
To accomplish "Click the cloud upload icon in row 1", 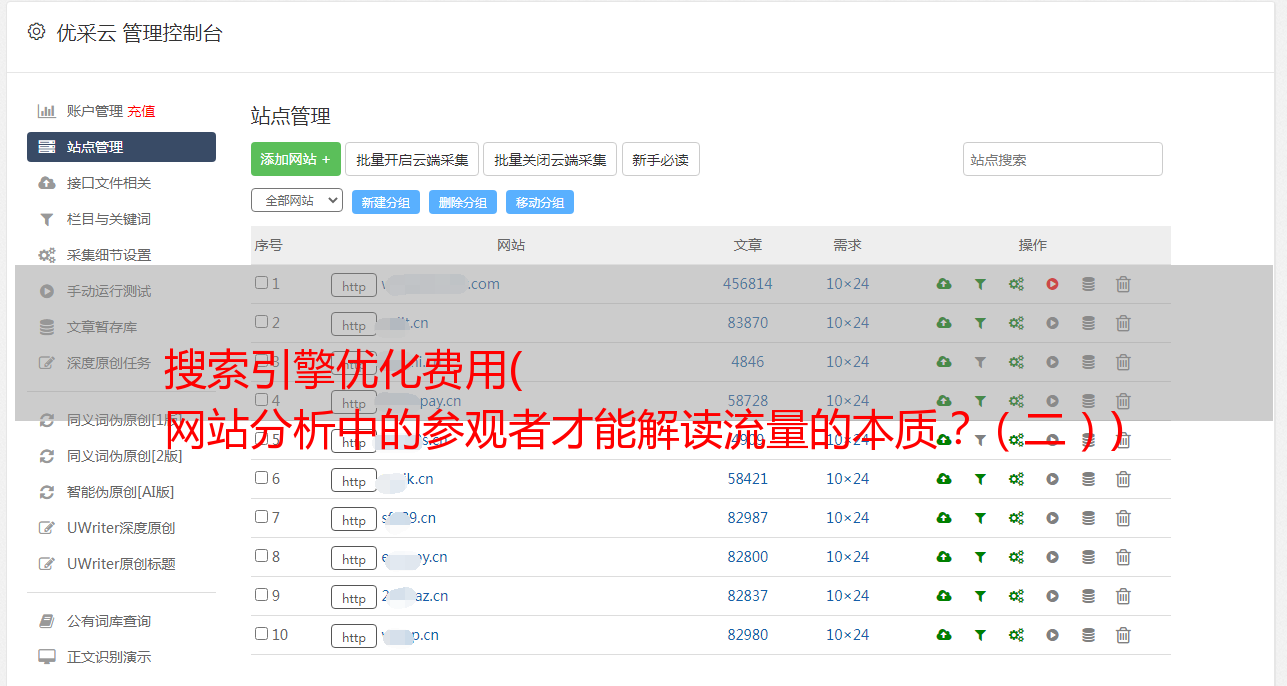I will tap(944, 284).
